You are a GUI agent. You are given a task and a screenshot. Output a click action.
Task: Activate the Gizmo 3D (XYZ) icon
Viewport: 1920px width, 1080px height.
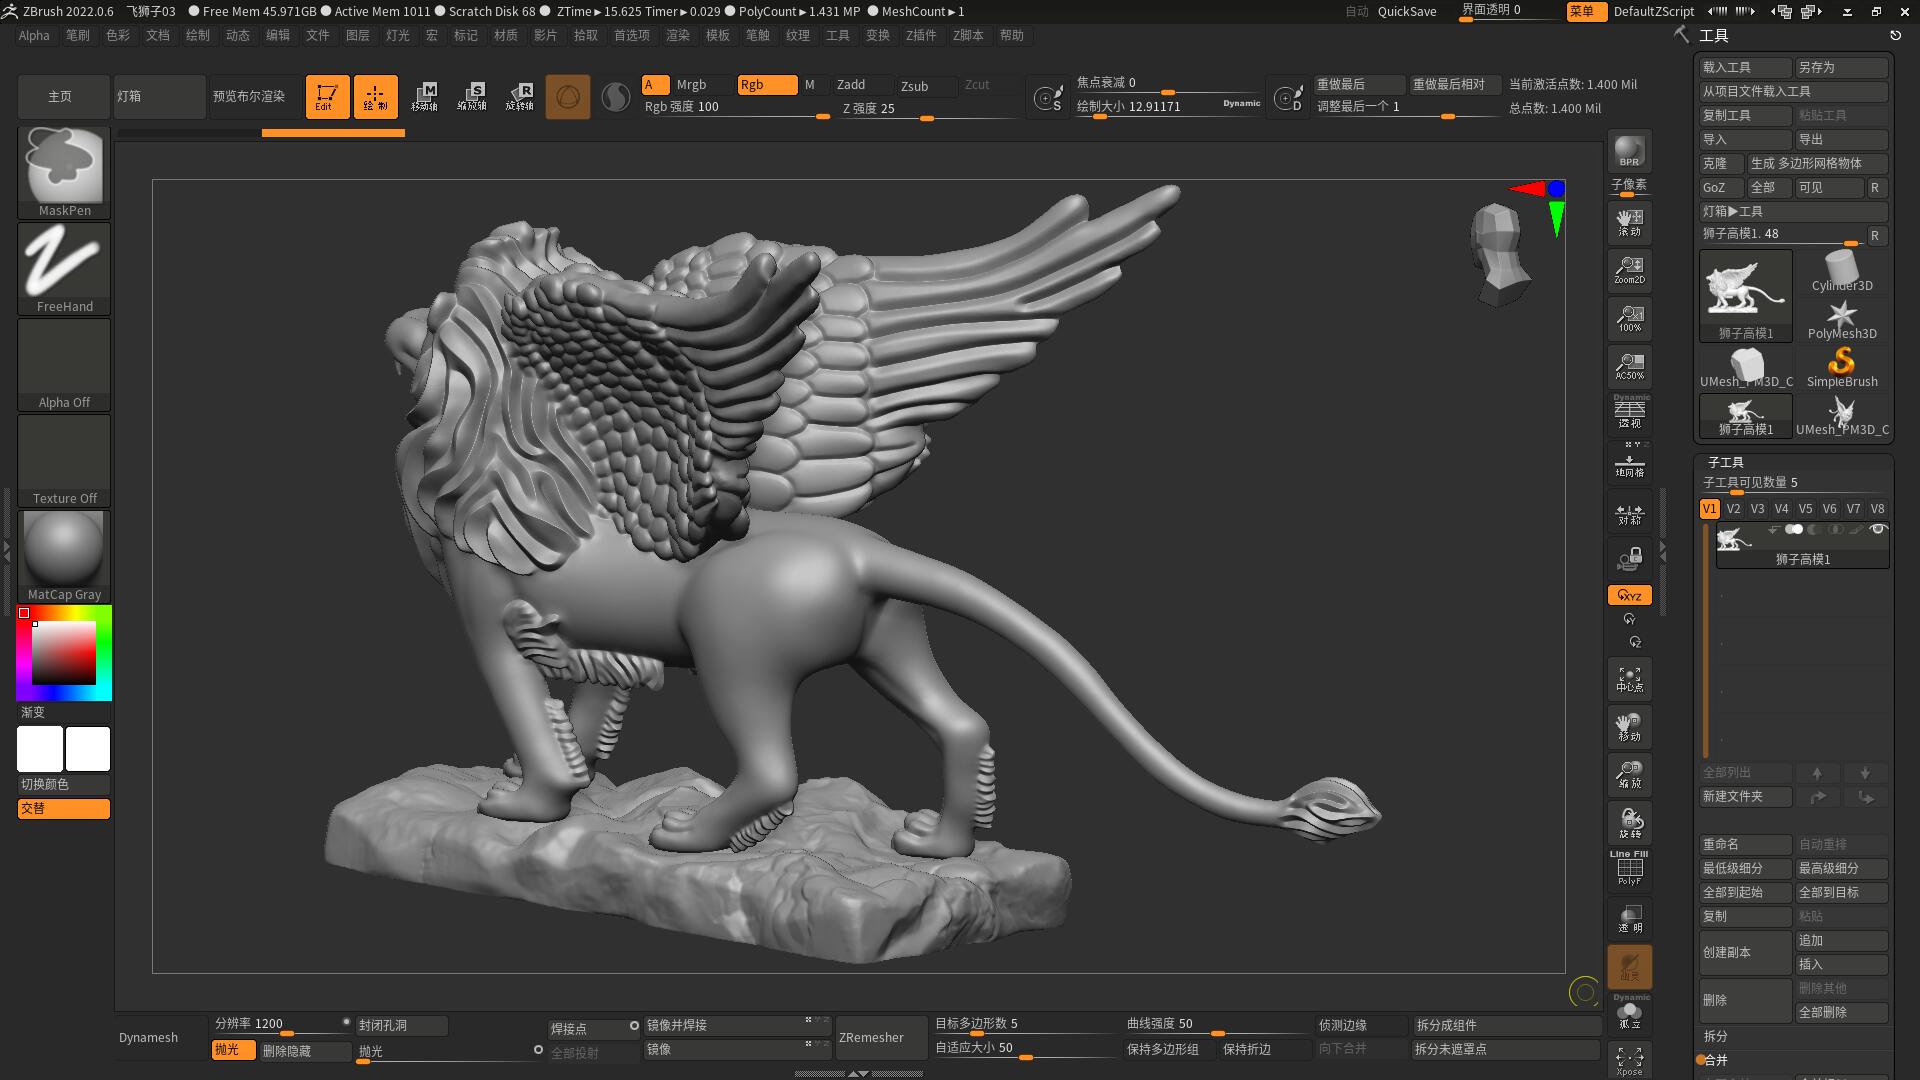click(x=1629, y=594)
